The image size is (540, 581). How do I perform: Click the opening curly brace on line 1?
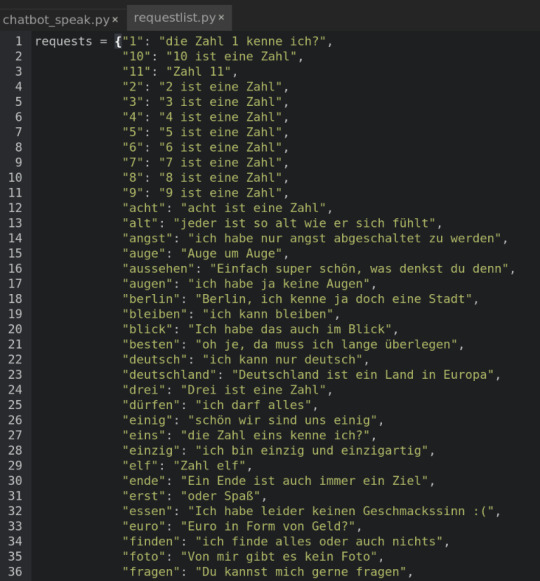point(118,42)
